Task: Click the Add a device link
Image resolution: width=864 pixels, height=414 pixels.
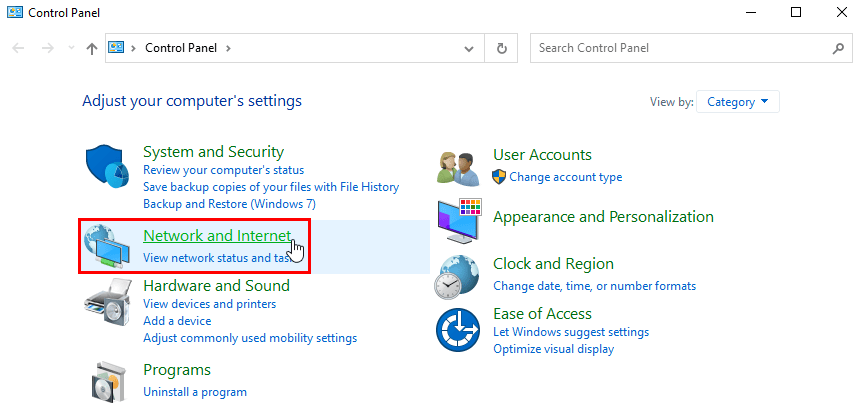Action: pyautogui.click(x=177, y=321)
